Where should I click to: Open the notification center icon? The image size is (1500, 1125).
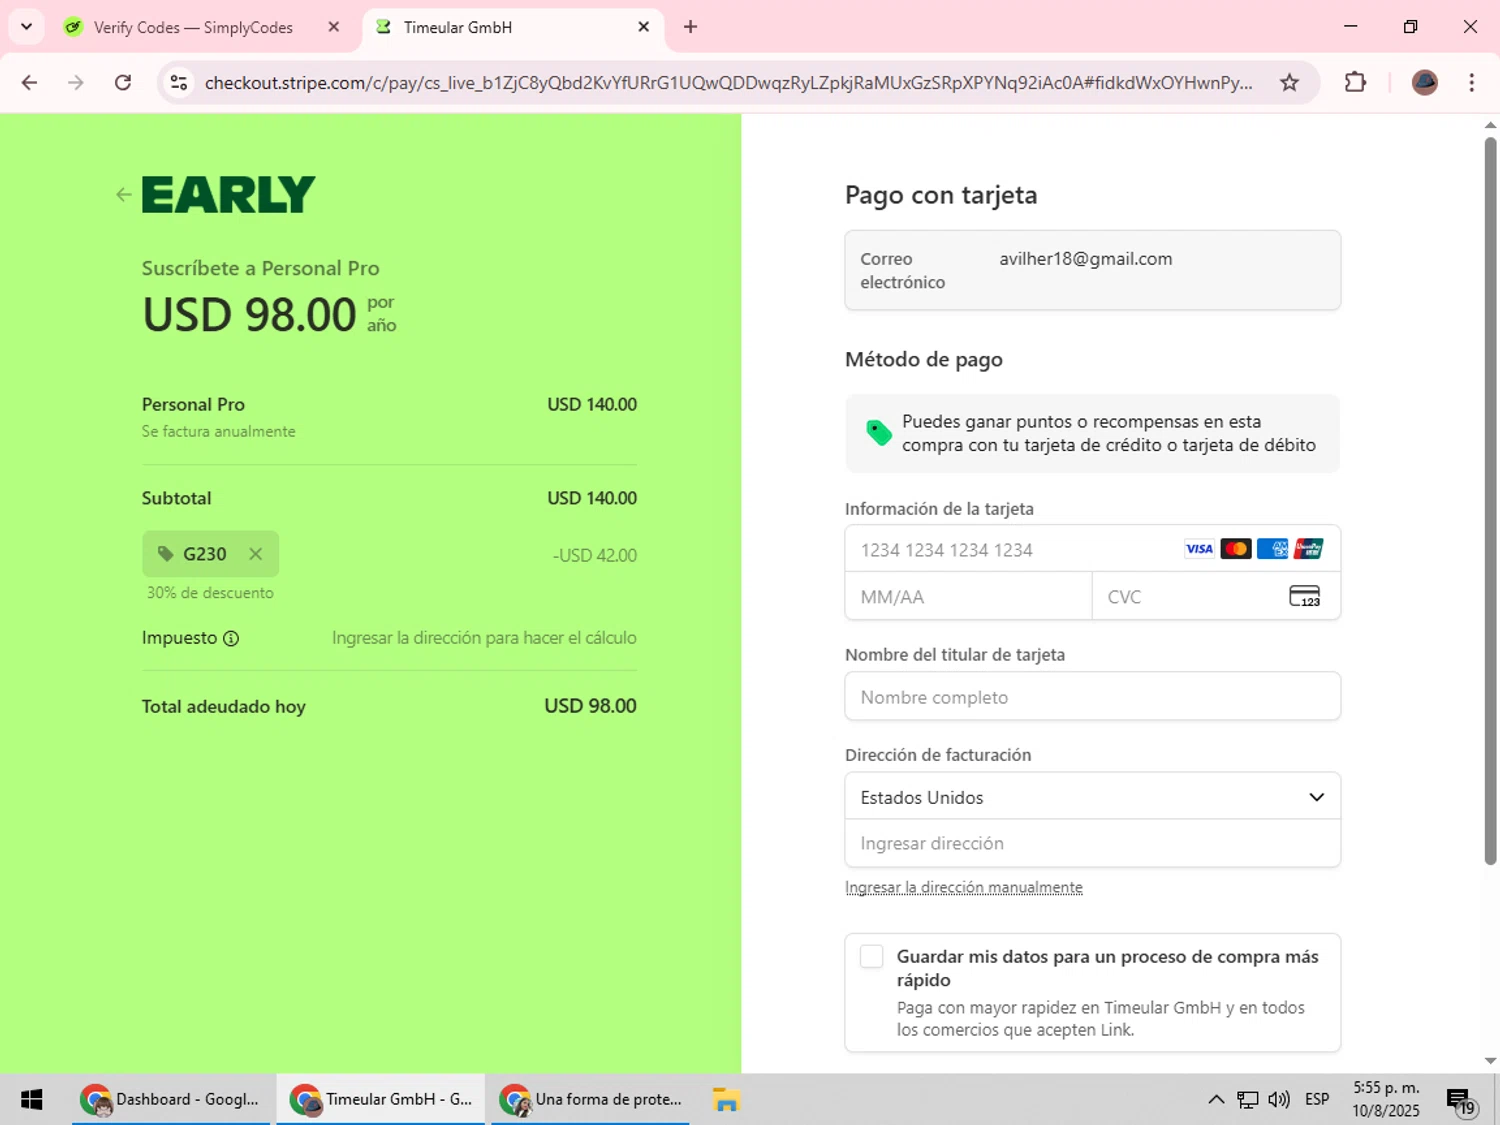pos(1461,1101)
